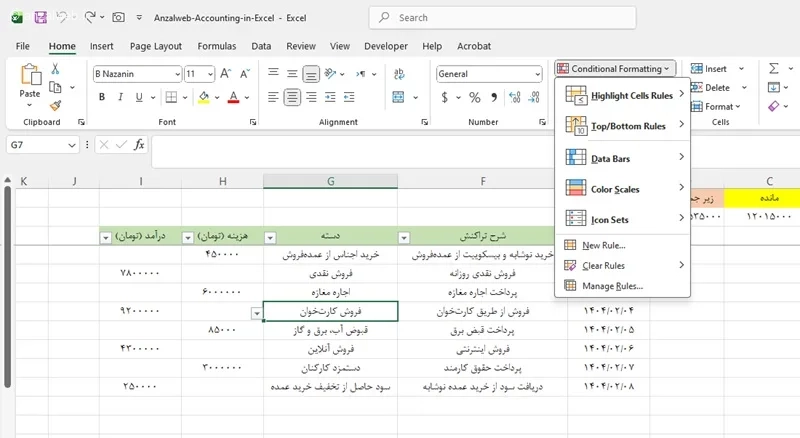Click the Paste clipboard icon

click(x=30, y=75)
